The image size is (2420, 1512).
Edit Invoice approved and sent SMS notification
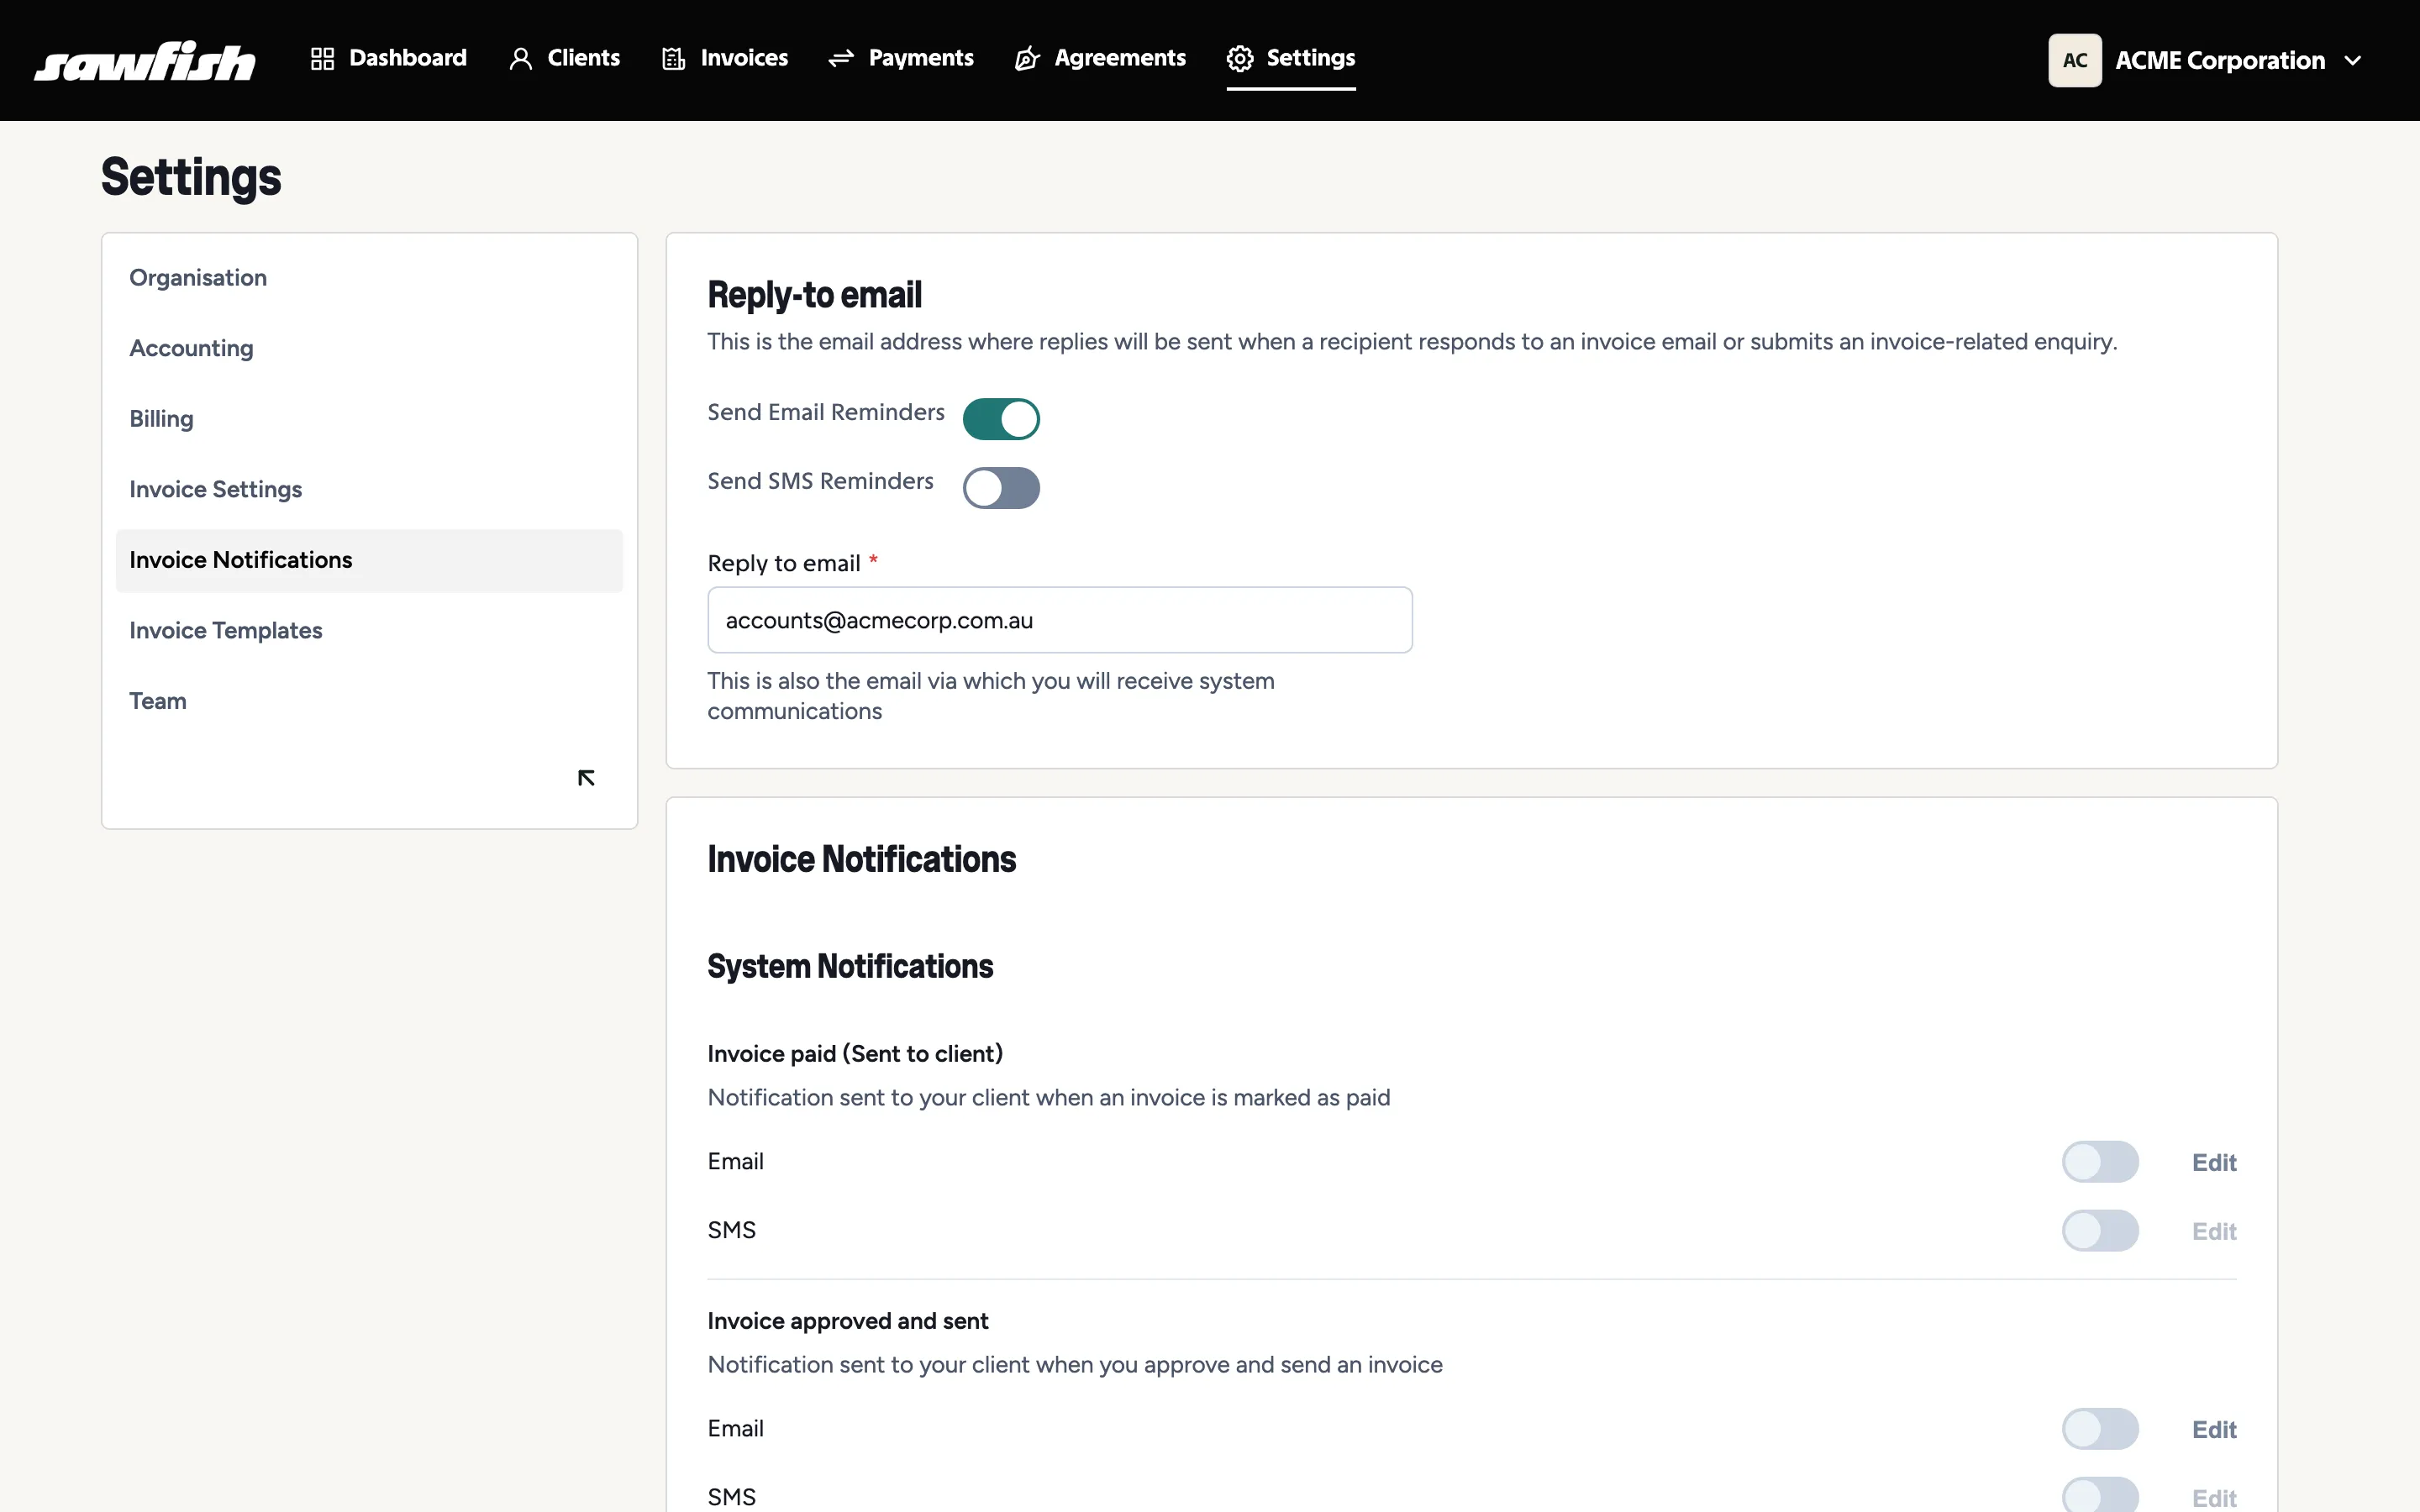tap(2214, 1498)
